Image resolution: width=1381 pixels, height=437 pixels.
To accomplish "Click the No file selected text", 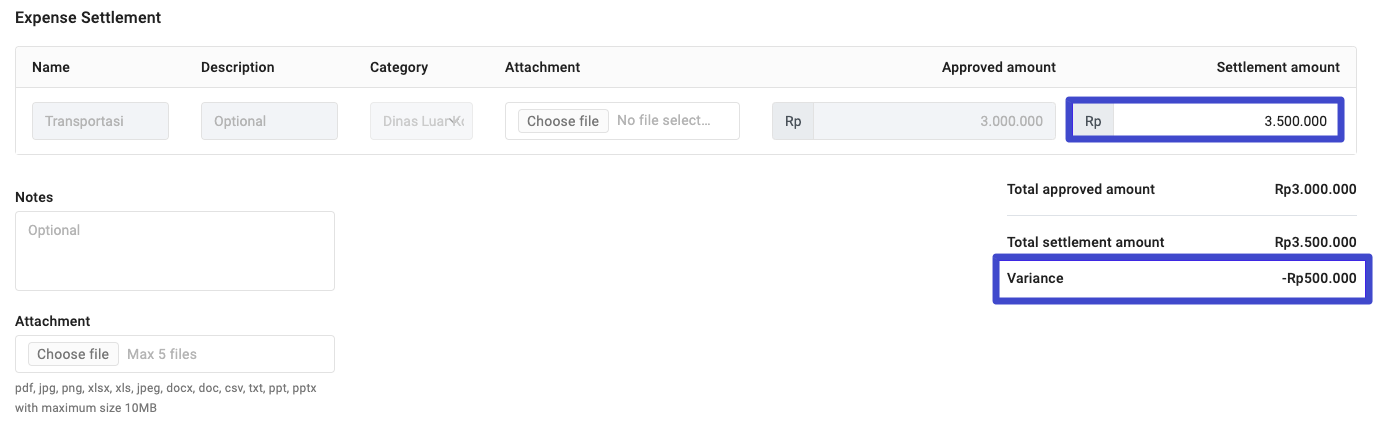I will tap(663, 121).
